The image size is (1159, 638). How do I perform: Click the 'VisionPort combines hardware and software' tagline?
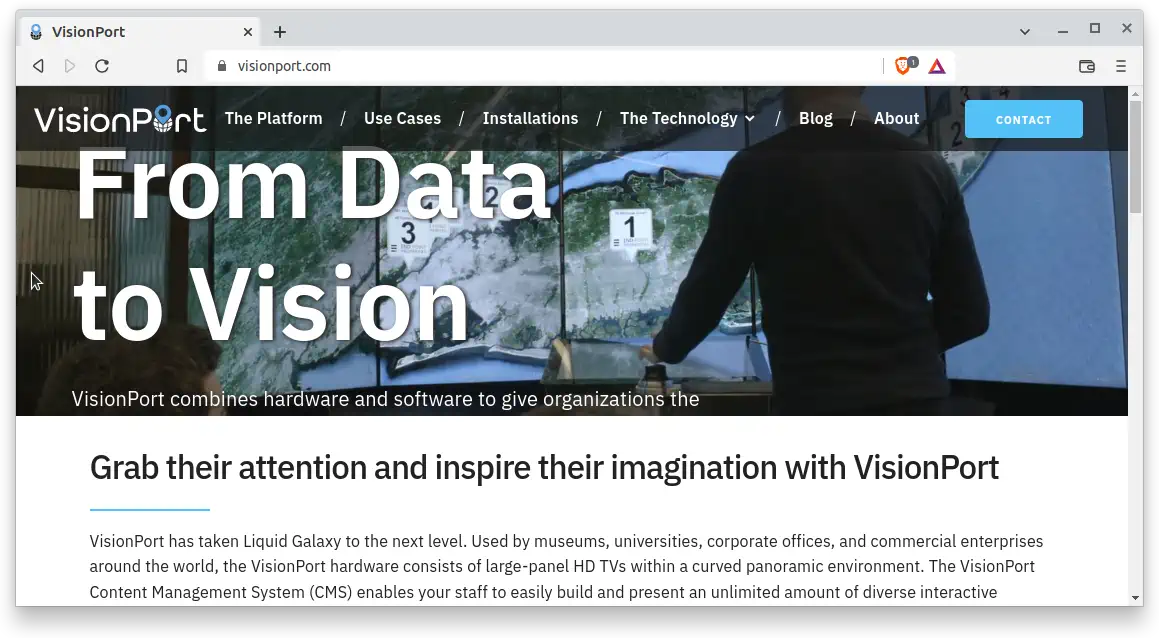(385, 399)
